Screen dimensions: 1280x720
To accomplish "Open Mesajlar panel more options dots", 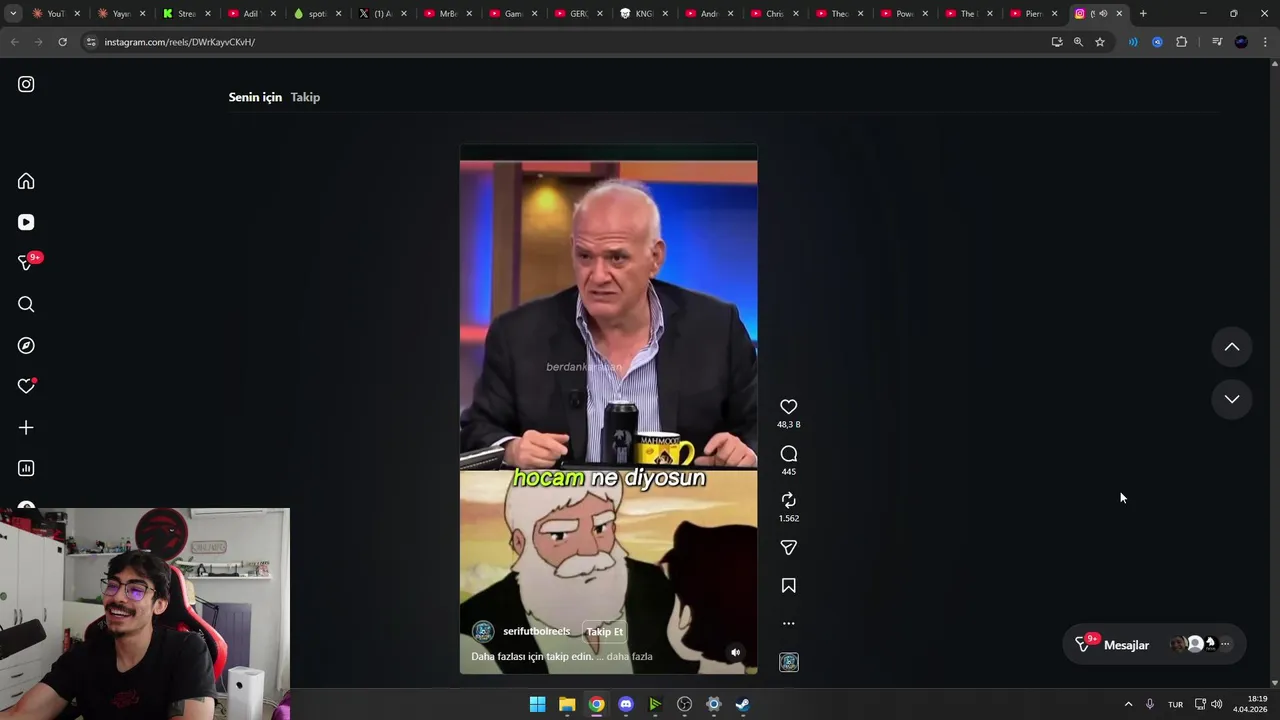I will pyautogui.click(x=1225, y=645).
